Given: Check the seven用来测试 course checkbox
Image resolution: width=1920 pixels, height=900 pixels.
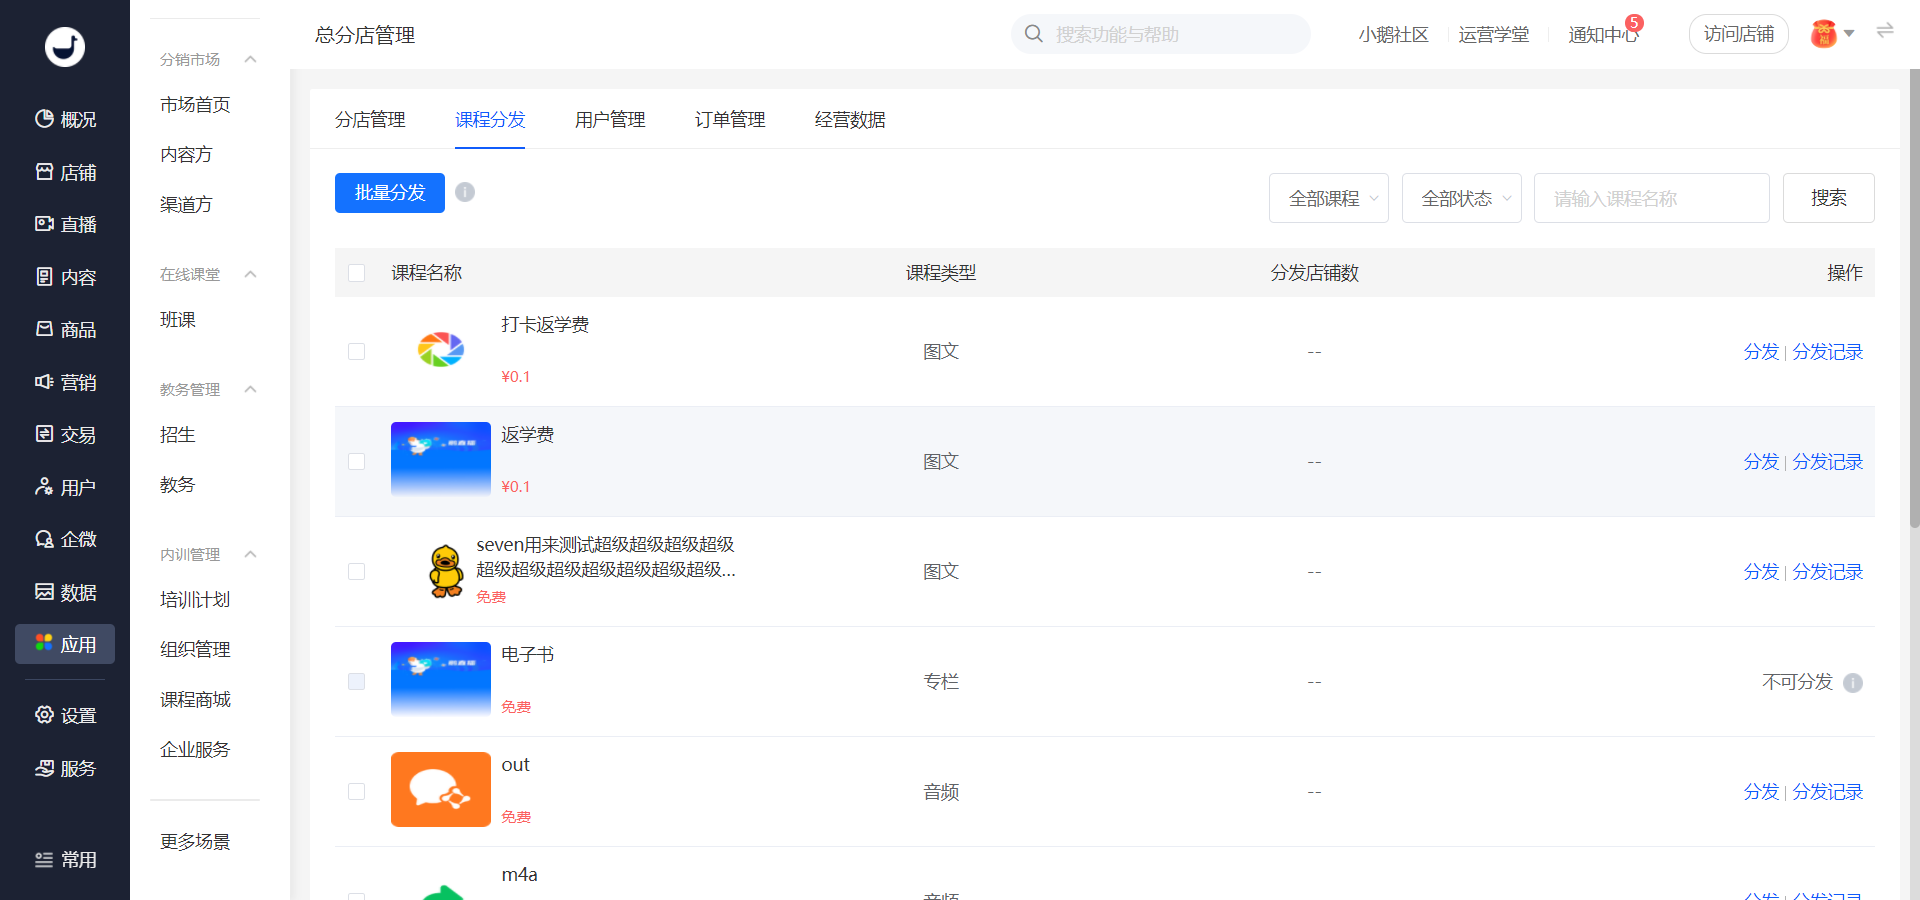Looking at the screenshot, I should click(357, 572).
